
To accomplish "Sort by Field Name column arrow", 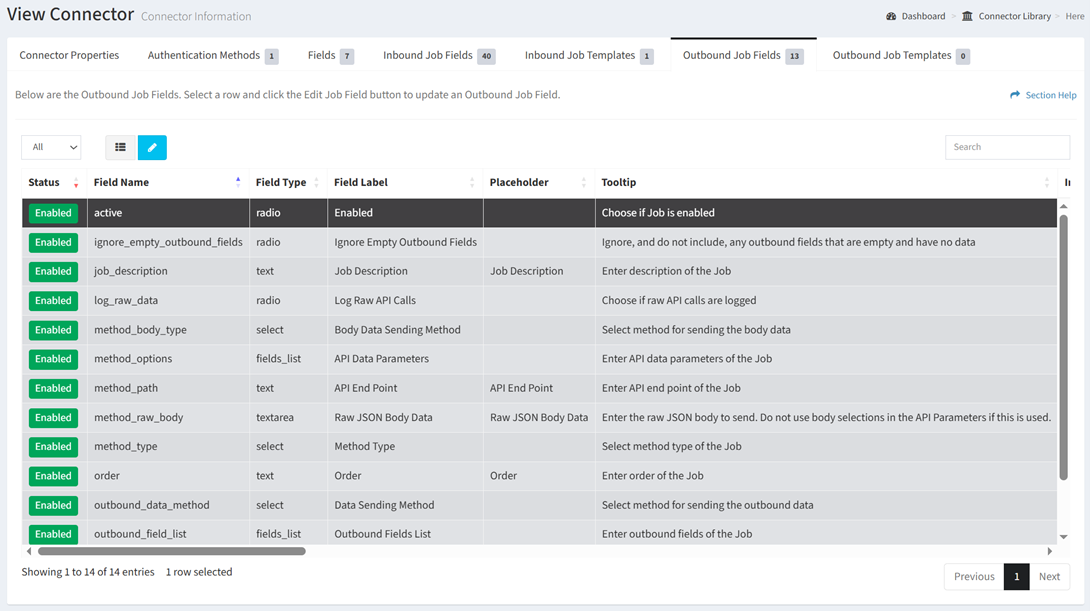I will tap(238, 182).
